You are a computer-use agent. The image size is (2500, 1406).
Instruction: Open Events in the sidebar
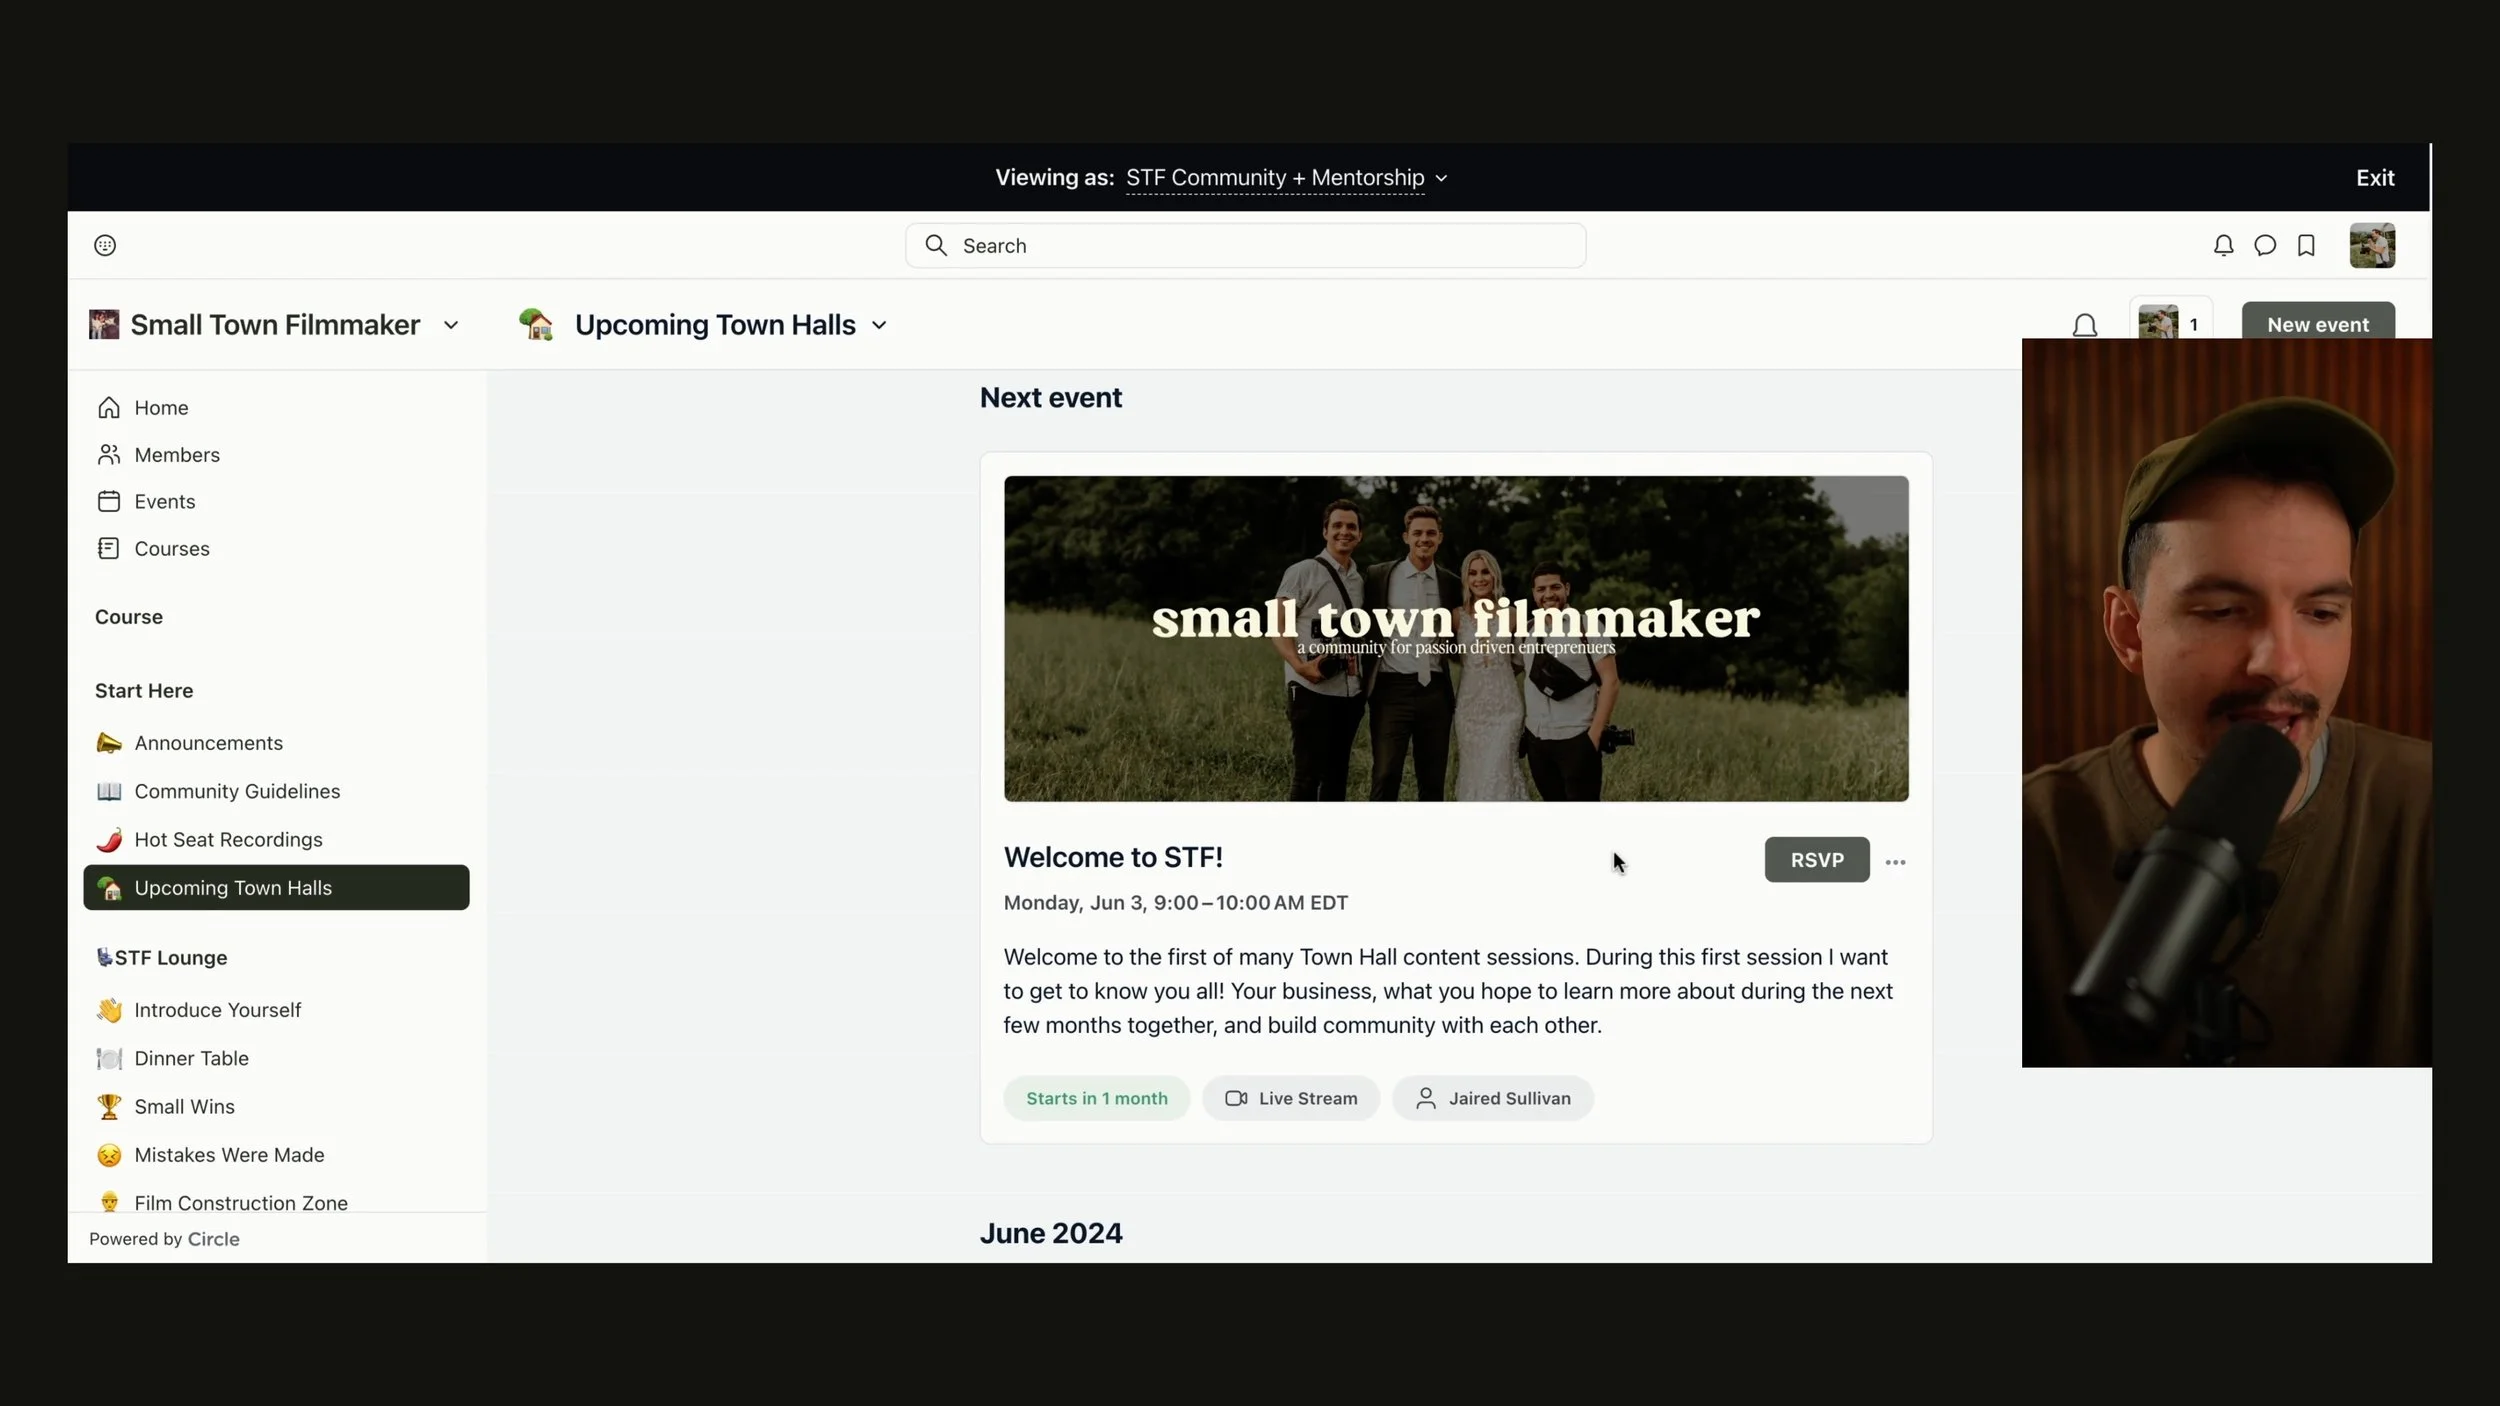(165, 502)
